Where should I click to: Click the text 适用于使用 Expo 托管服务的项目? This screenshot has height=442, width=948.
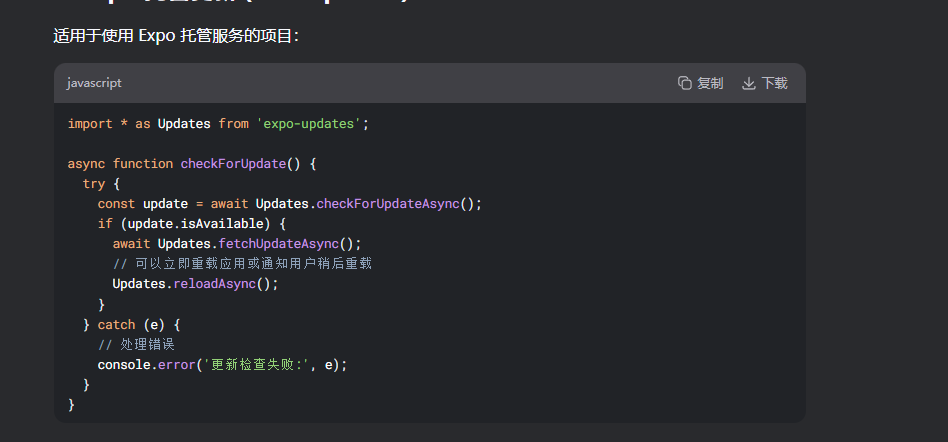coord(176,36)
